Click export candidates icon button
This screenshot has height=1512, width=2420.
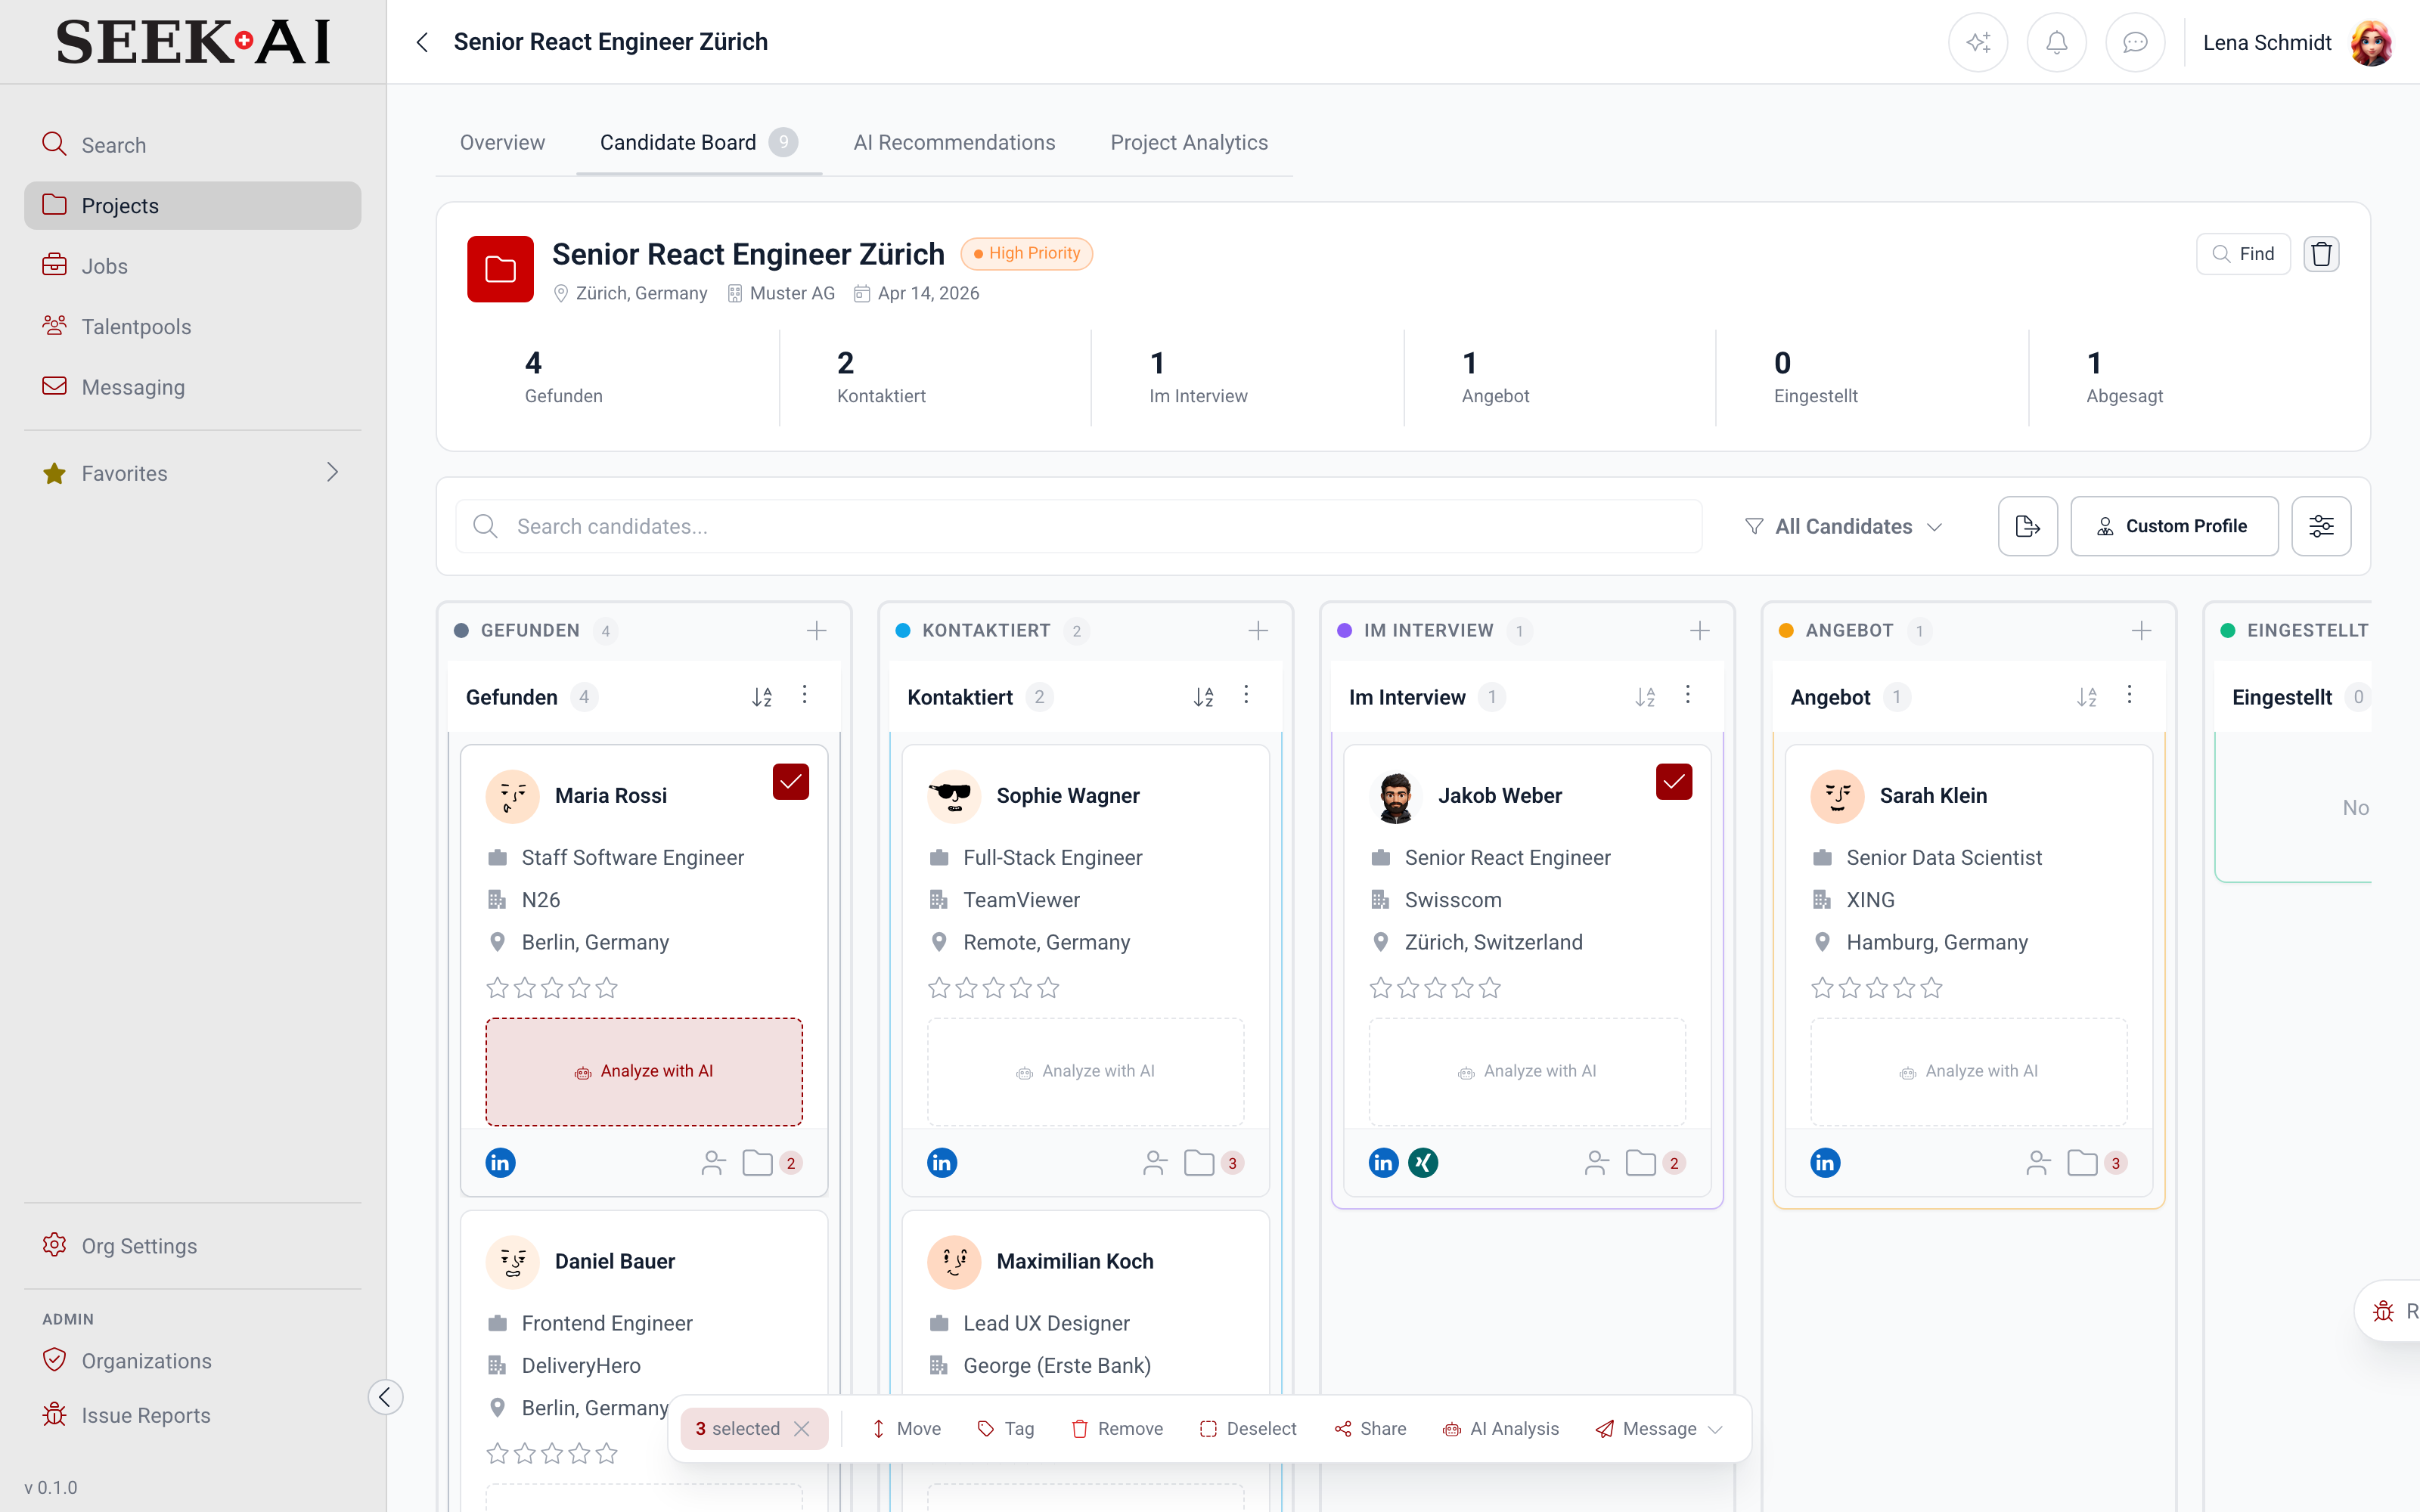pos(2027,526)
